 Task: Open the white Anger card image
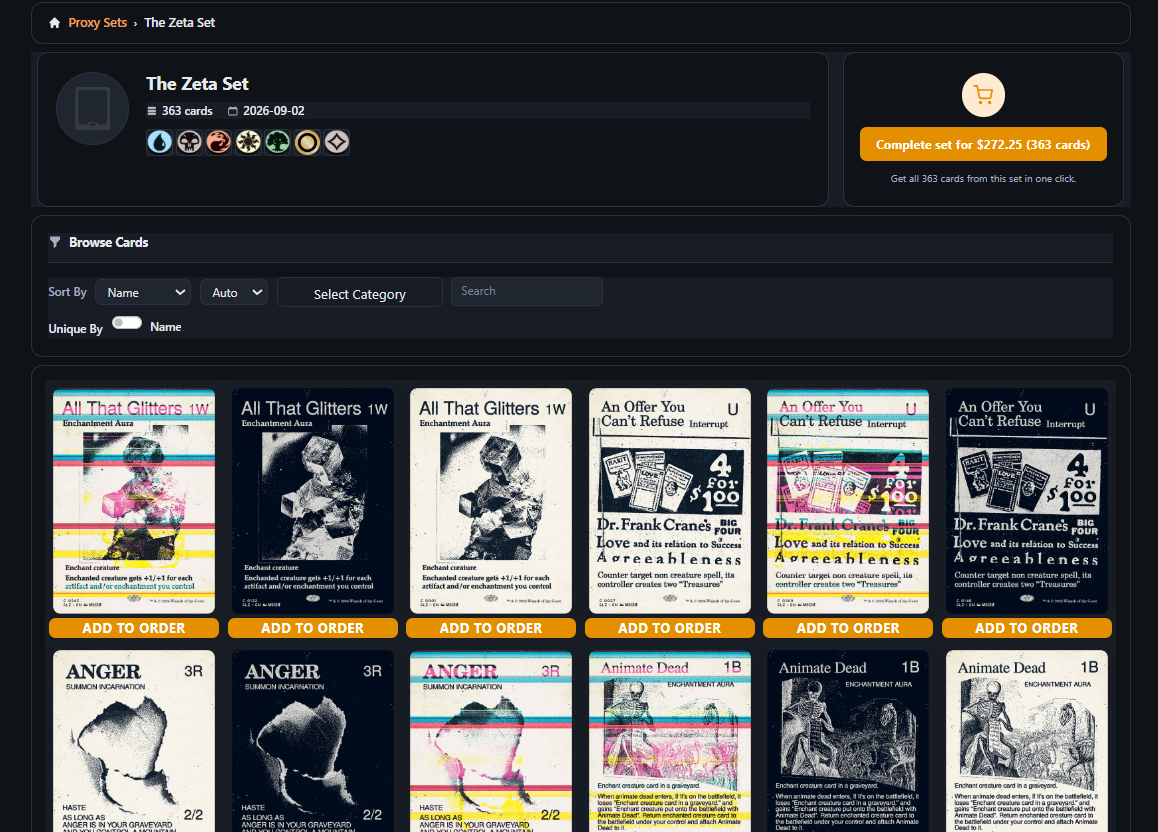[134, 741]
